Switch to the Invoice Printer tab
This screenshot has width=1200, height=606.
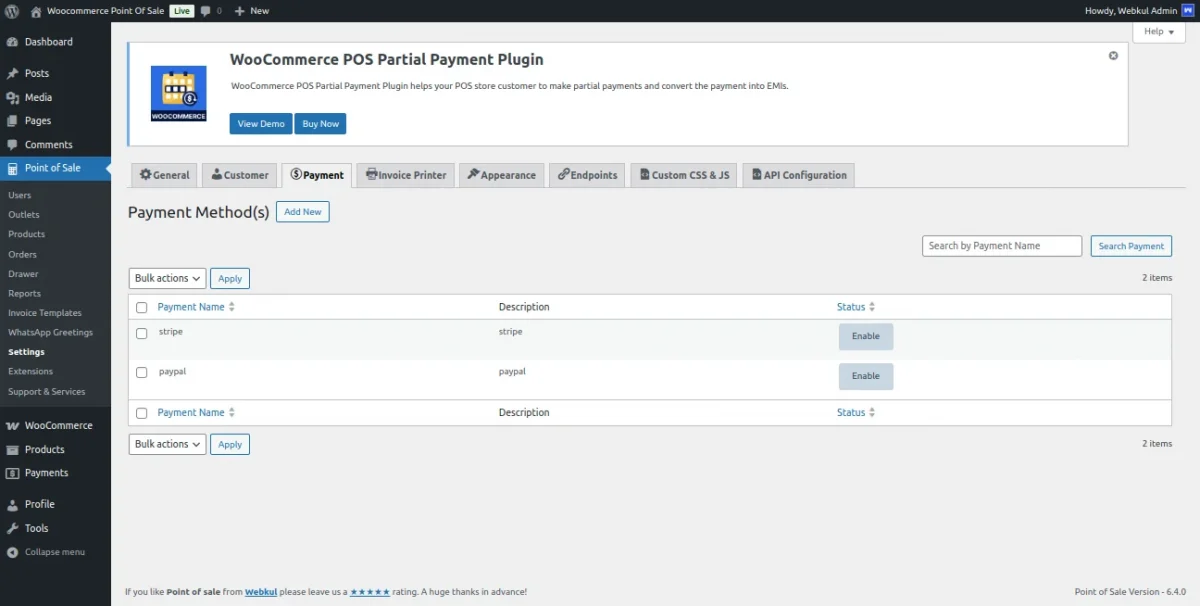coord(406,175)
